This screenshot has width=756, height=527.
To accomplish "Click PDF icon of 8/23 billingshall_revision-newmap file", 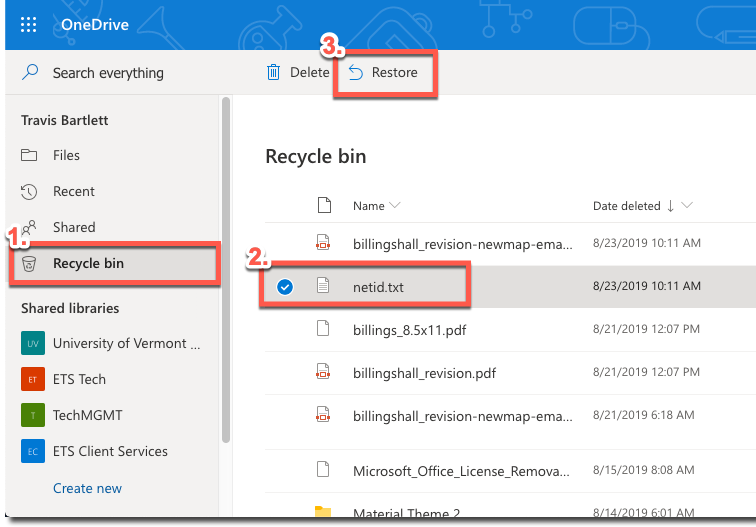I will [x=323, y=243].
